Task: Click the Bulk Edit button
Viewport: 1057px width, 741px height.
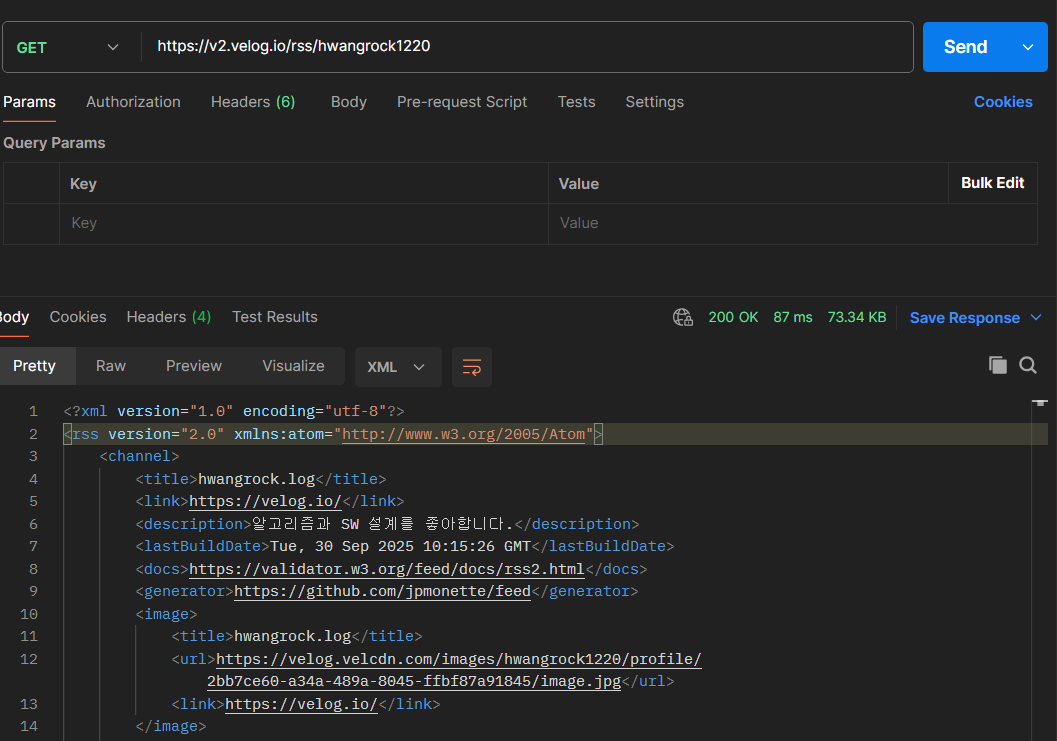Action: 992,183
